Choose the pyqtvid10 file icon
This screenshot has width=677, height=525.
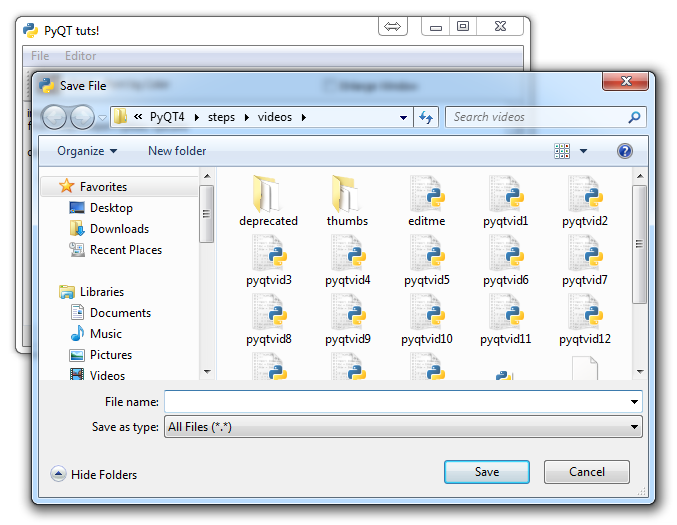pos(426,312)
